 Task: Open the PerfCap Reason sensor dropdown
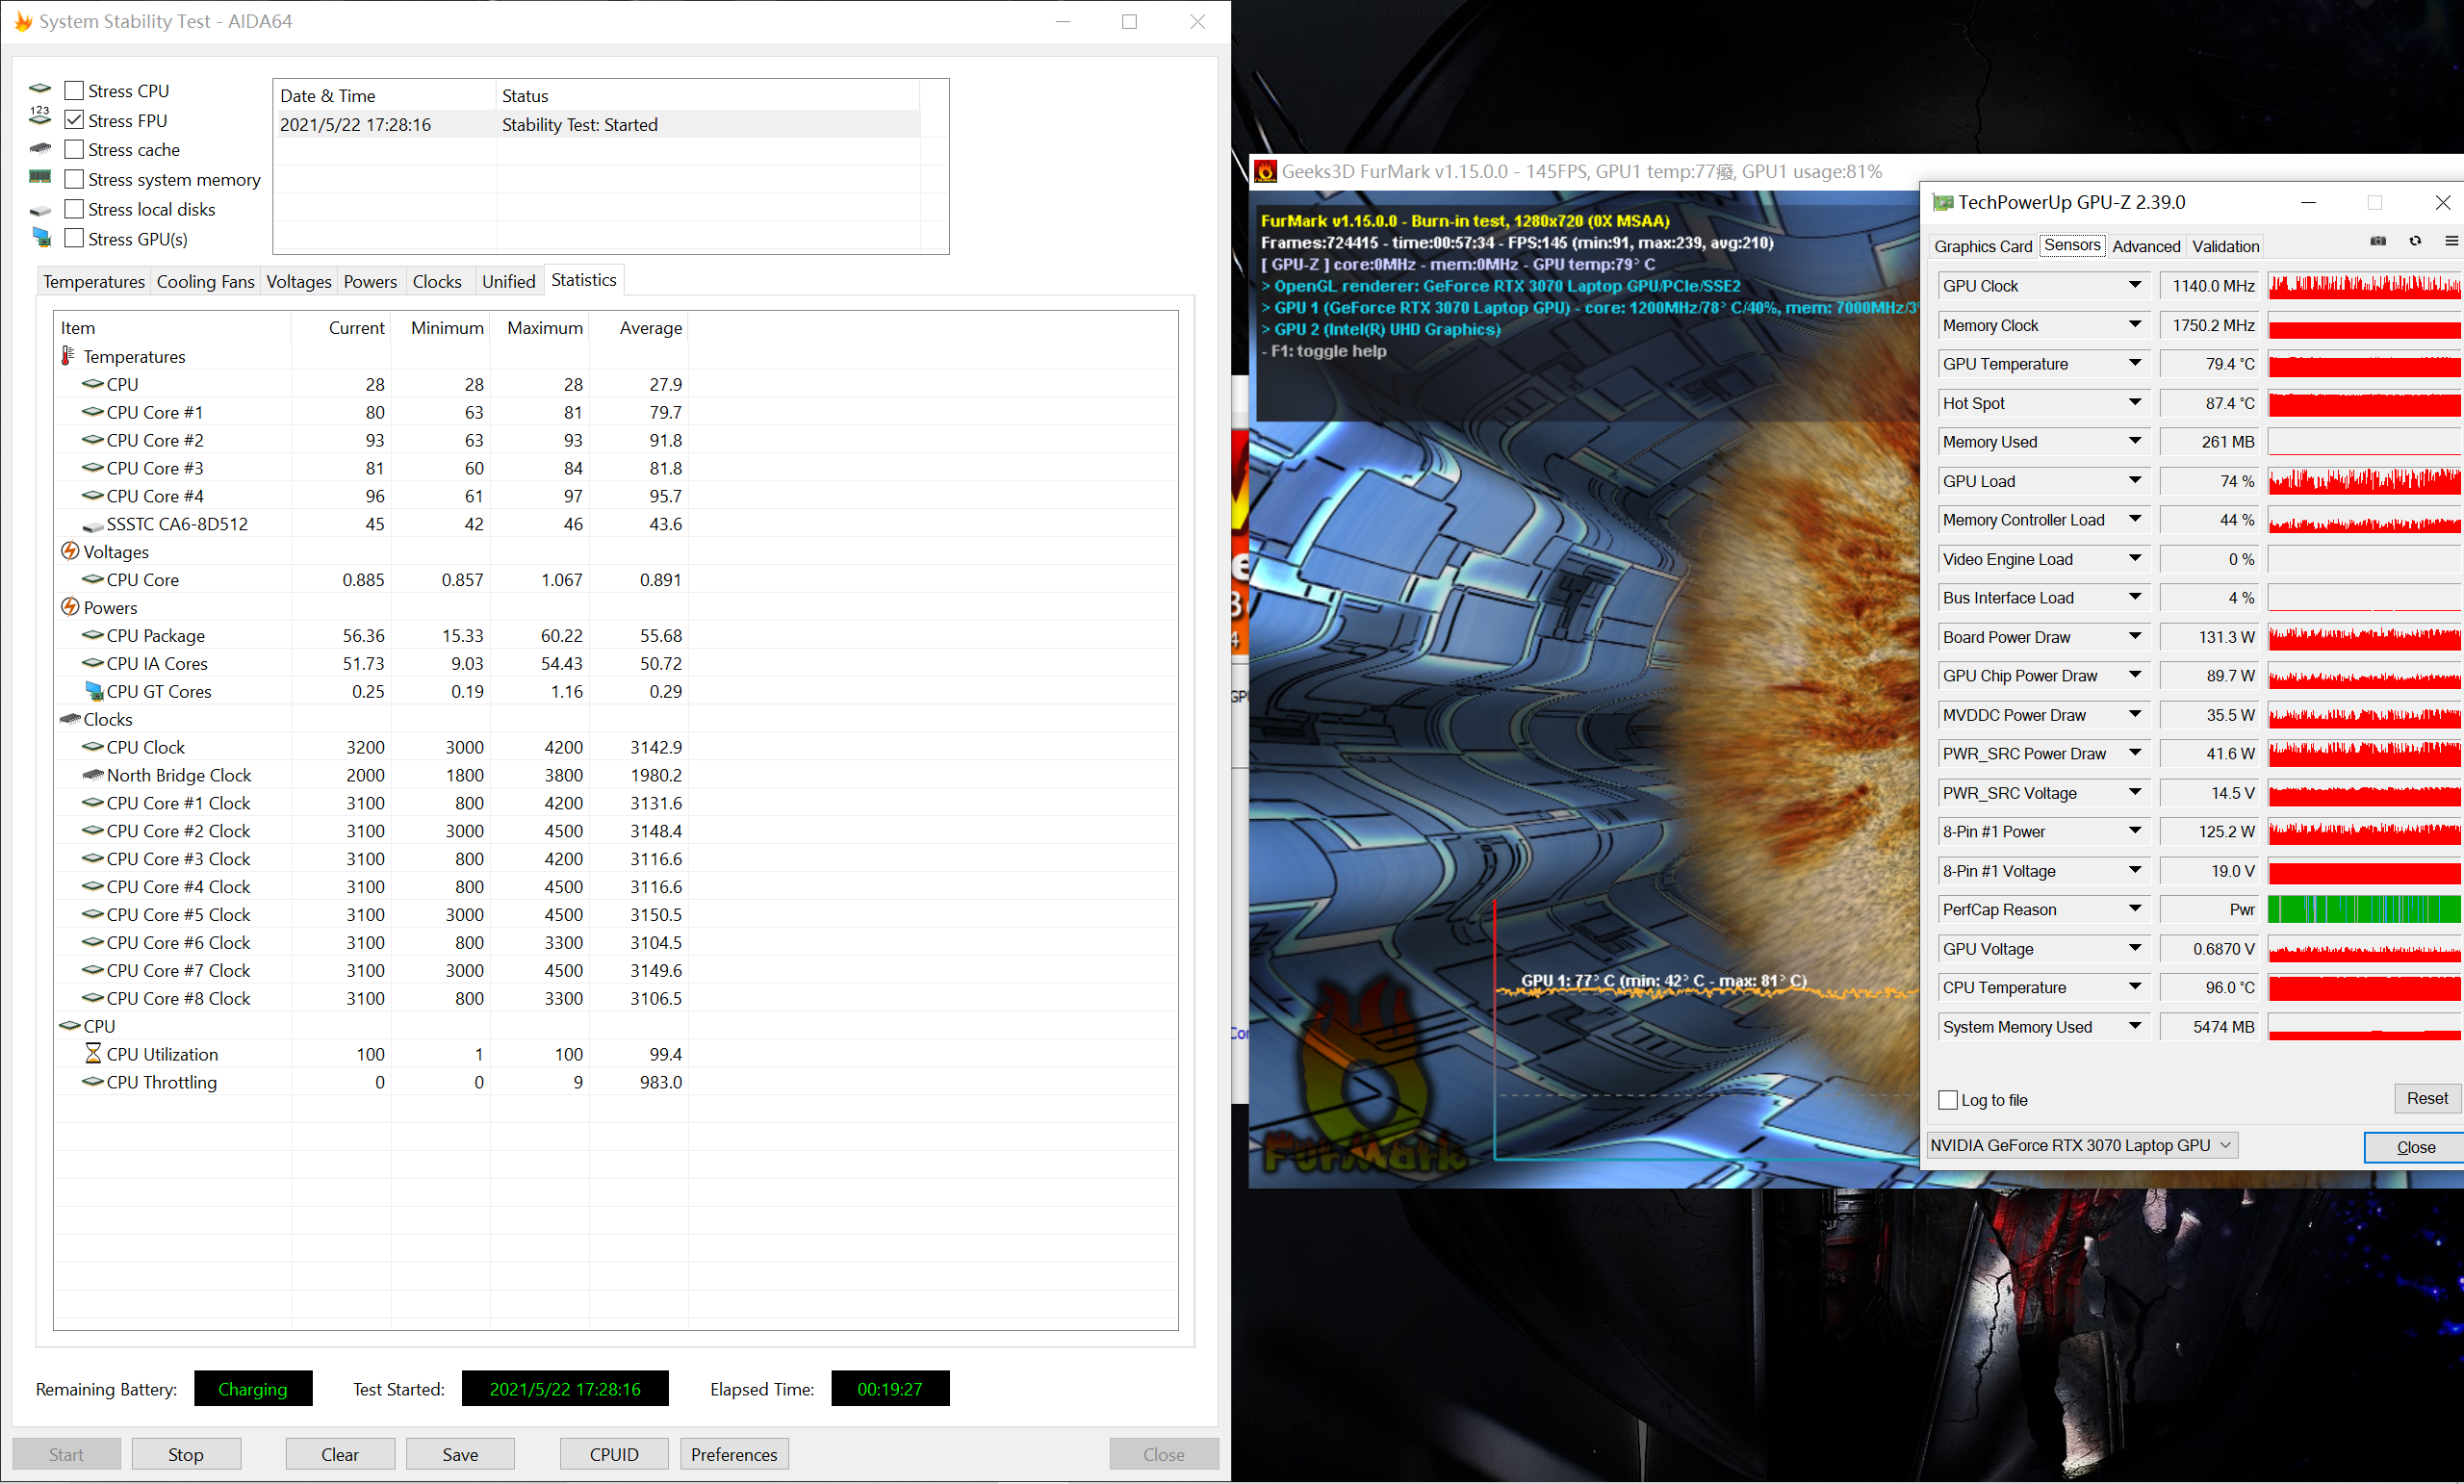(2134, 909)
